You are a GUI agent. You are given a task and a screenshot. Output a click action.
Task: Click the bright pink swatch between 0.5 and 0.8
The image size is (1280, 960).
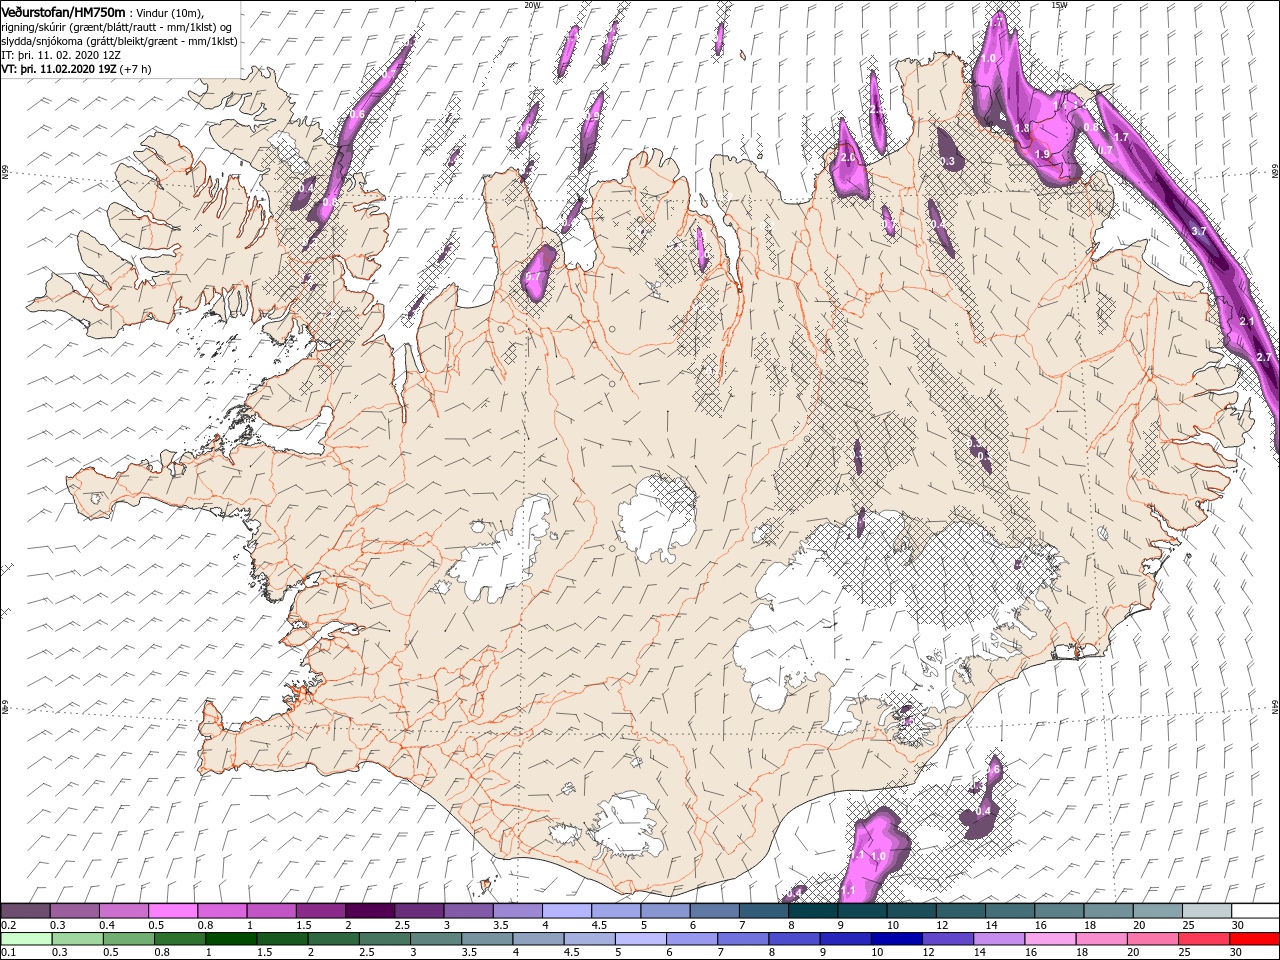click(173, 911)
